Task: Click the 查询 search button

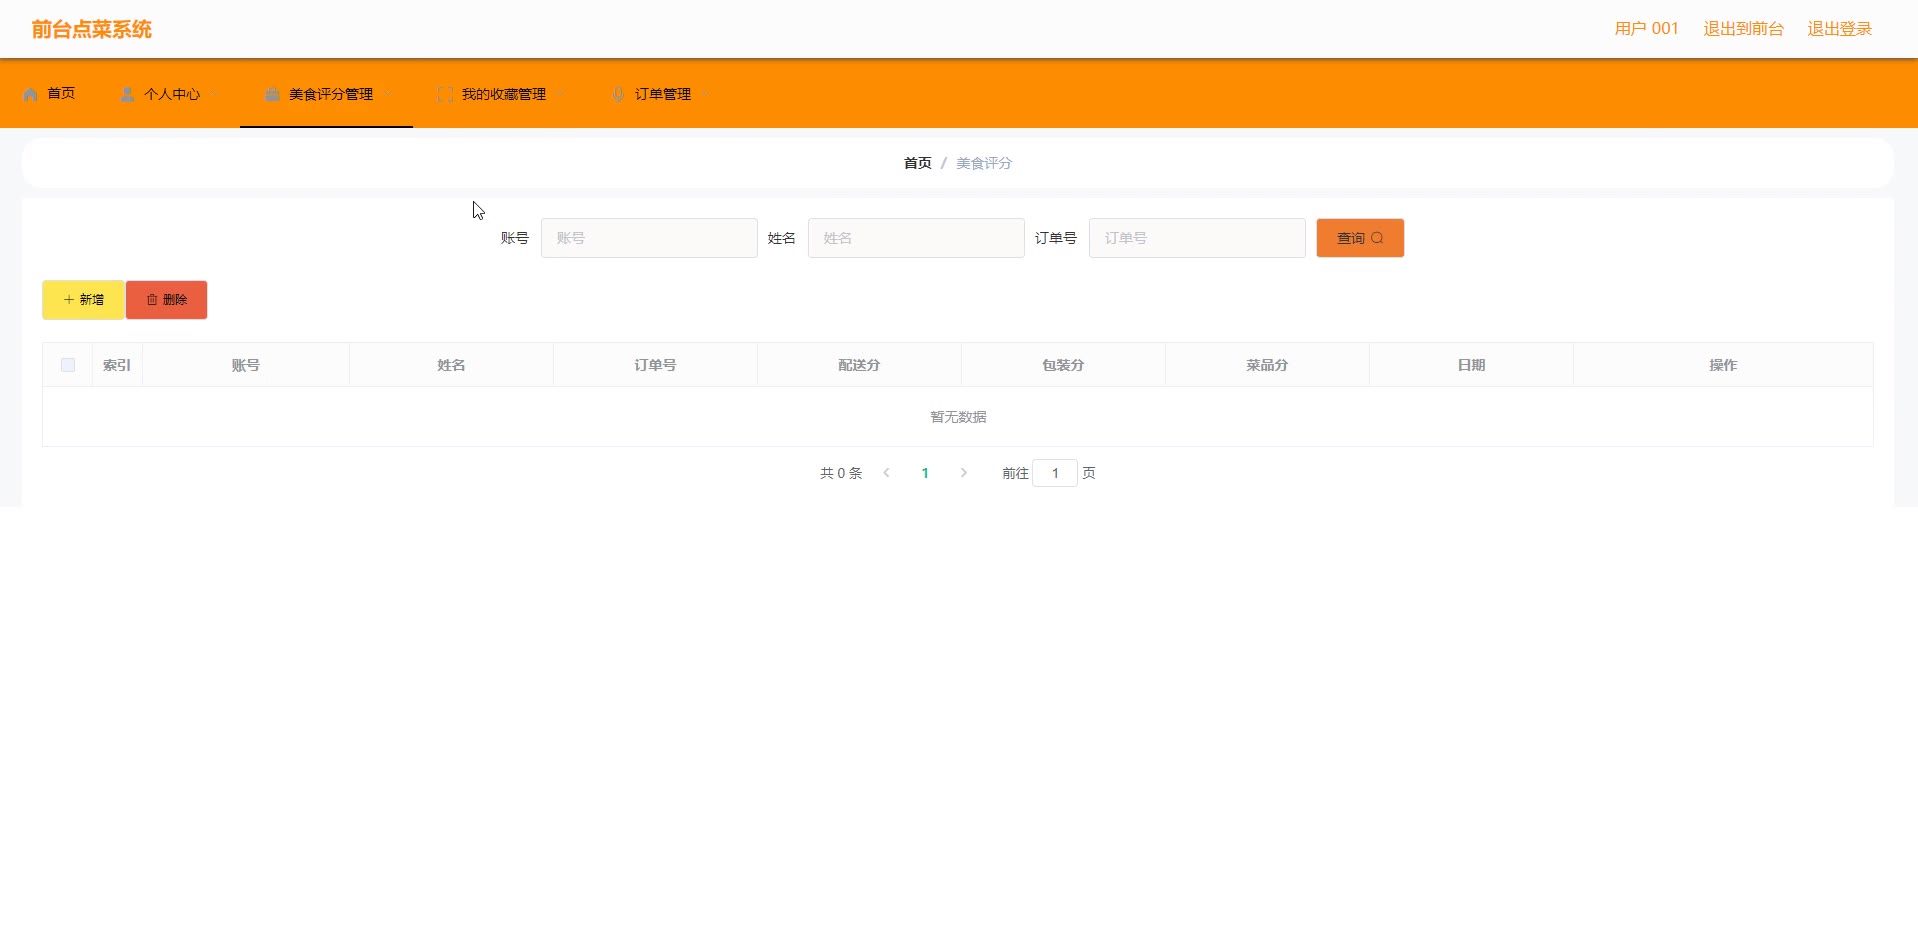Action: point(1360,238)
